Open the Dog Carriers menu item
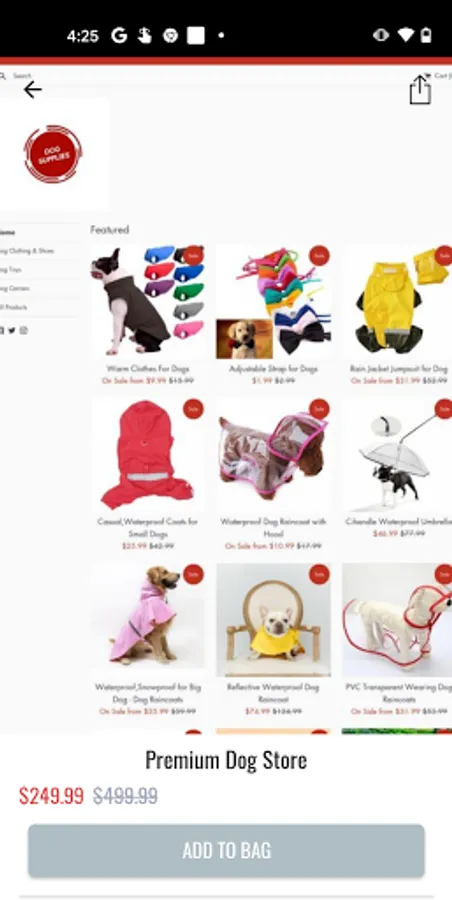Screen dimensions: 452x900 16,288
